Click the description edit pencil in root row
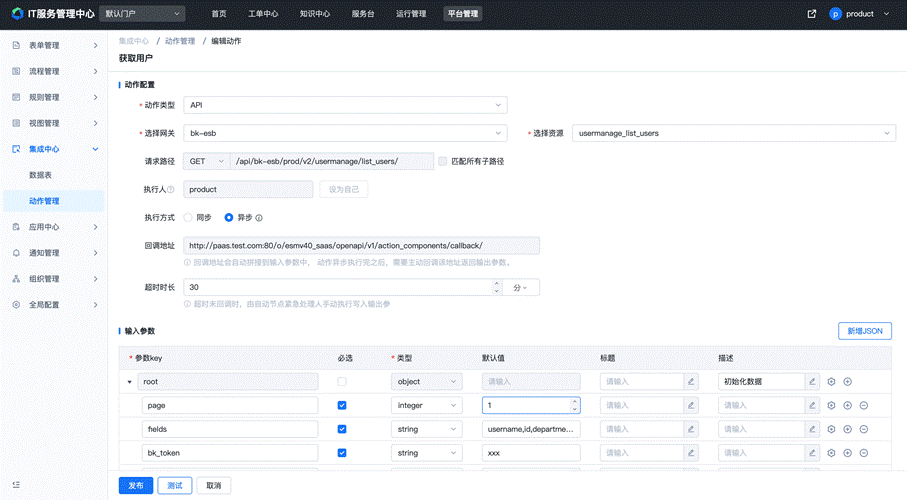Viewport: 907px width, 500px height. pyautogui.click(x=812, y=381)
